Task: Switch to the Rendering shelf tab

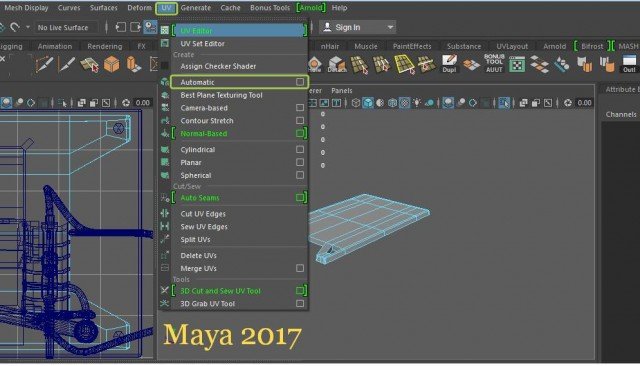Action: [x=104, y=46]
